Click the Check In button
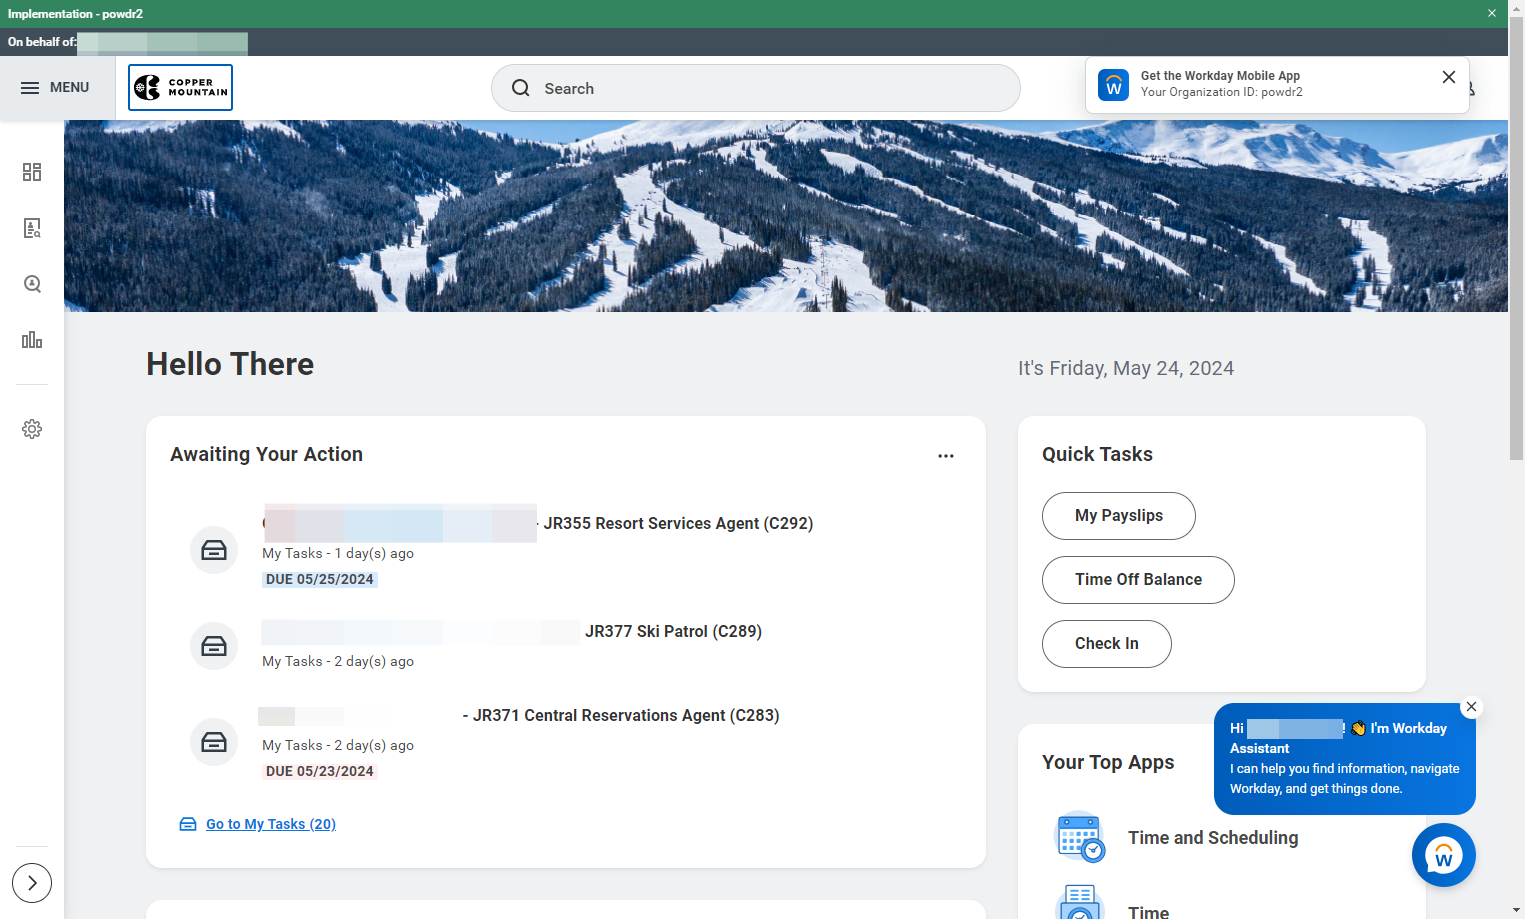 click(1107, 644)
